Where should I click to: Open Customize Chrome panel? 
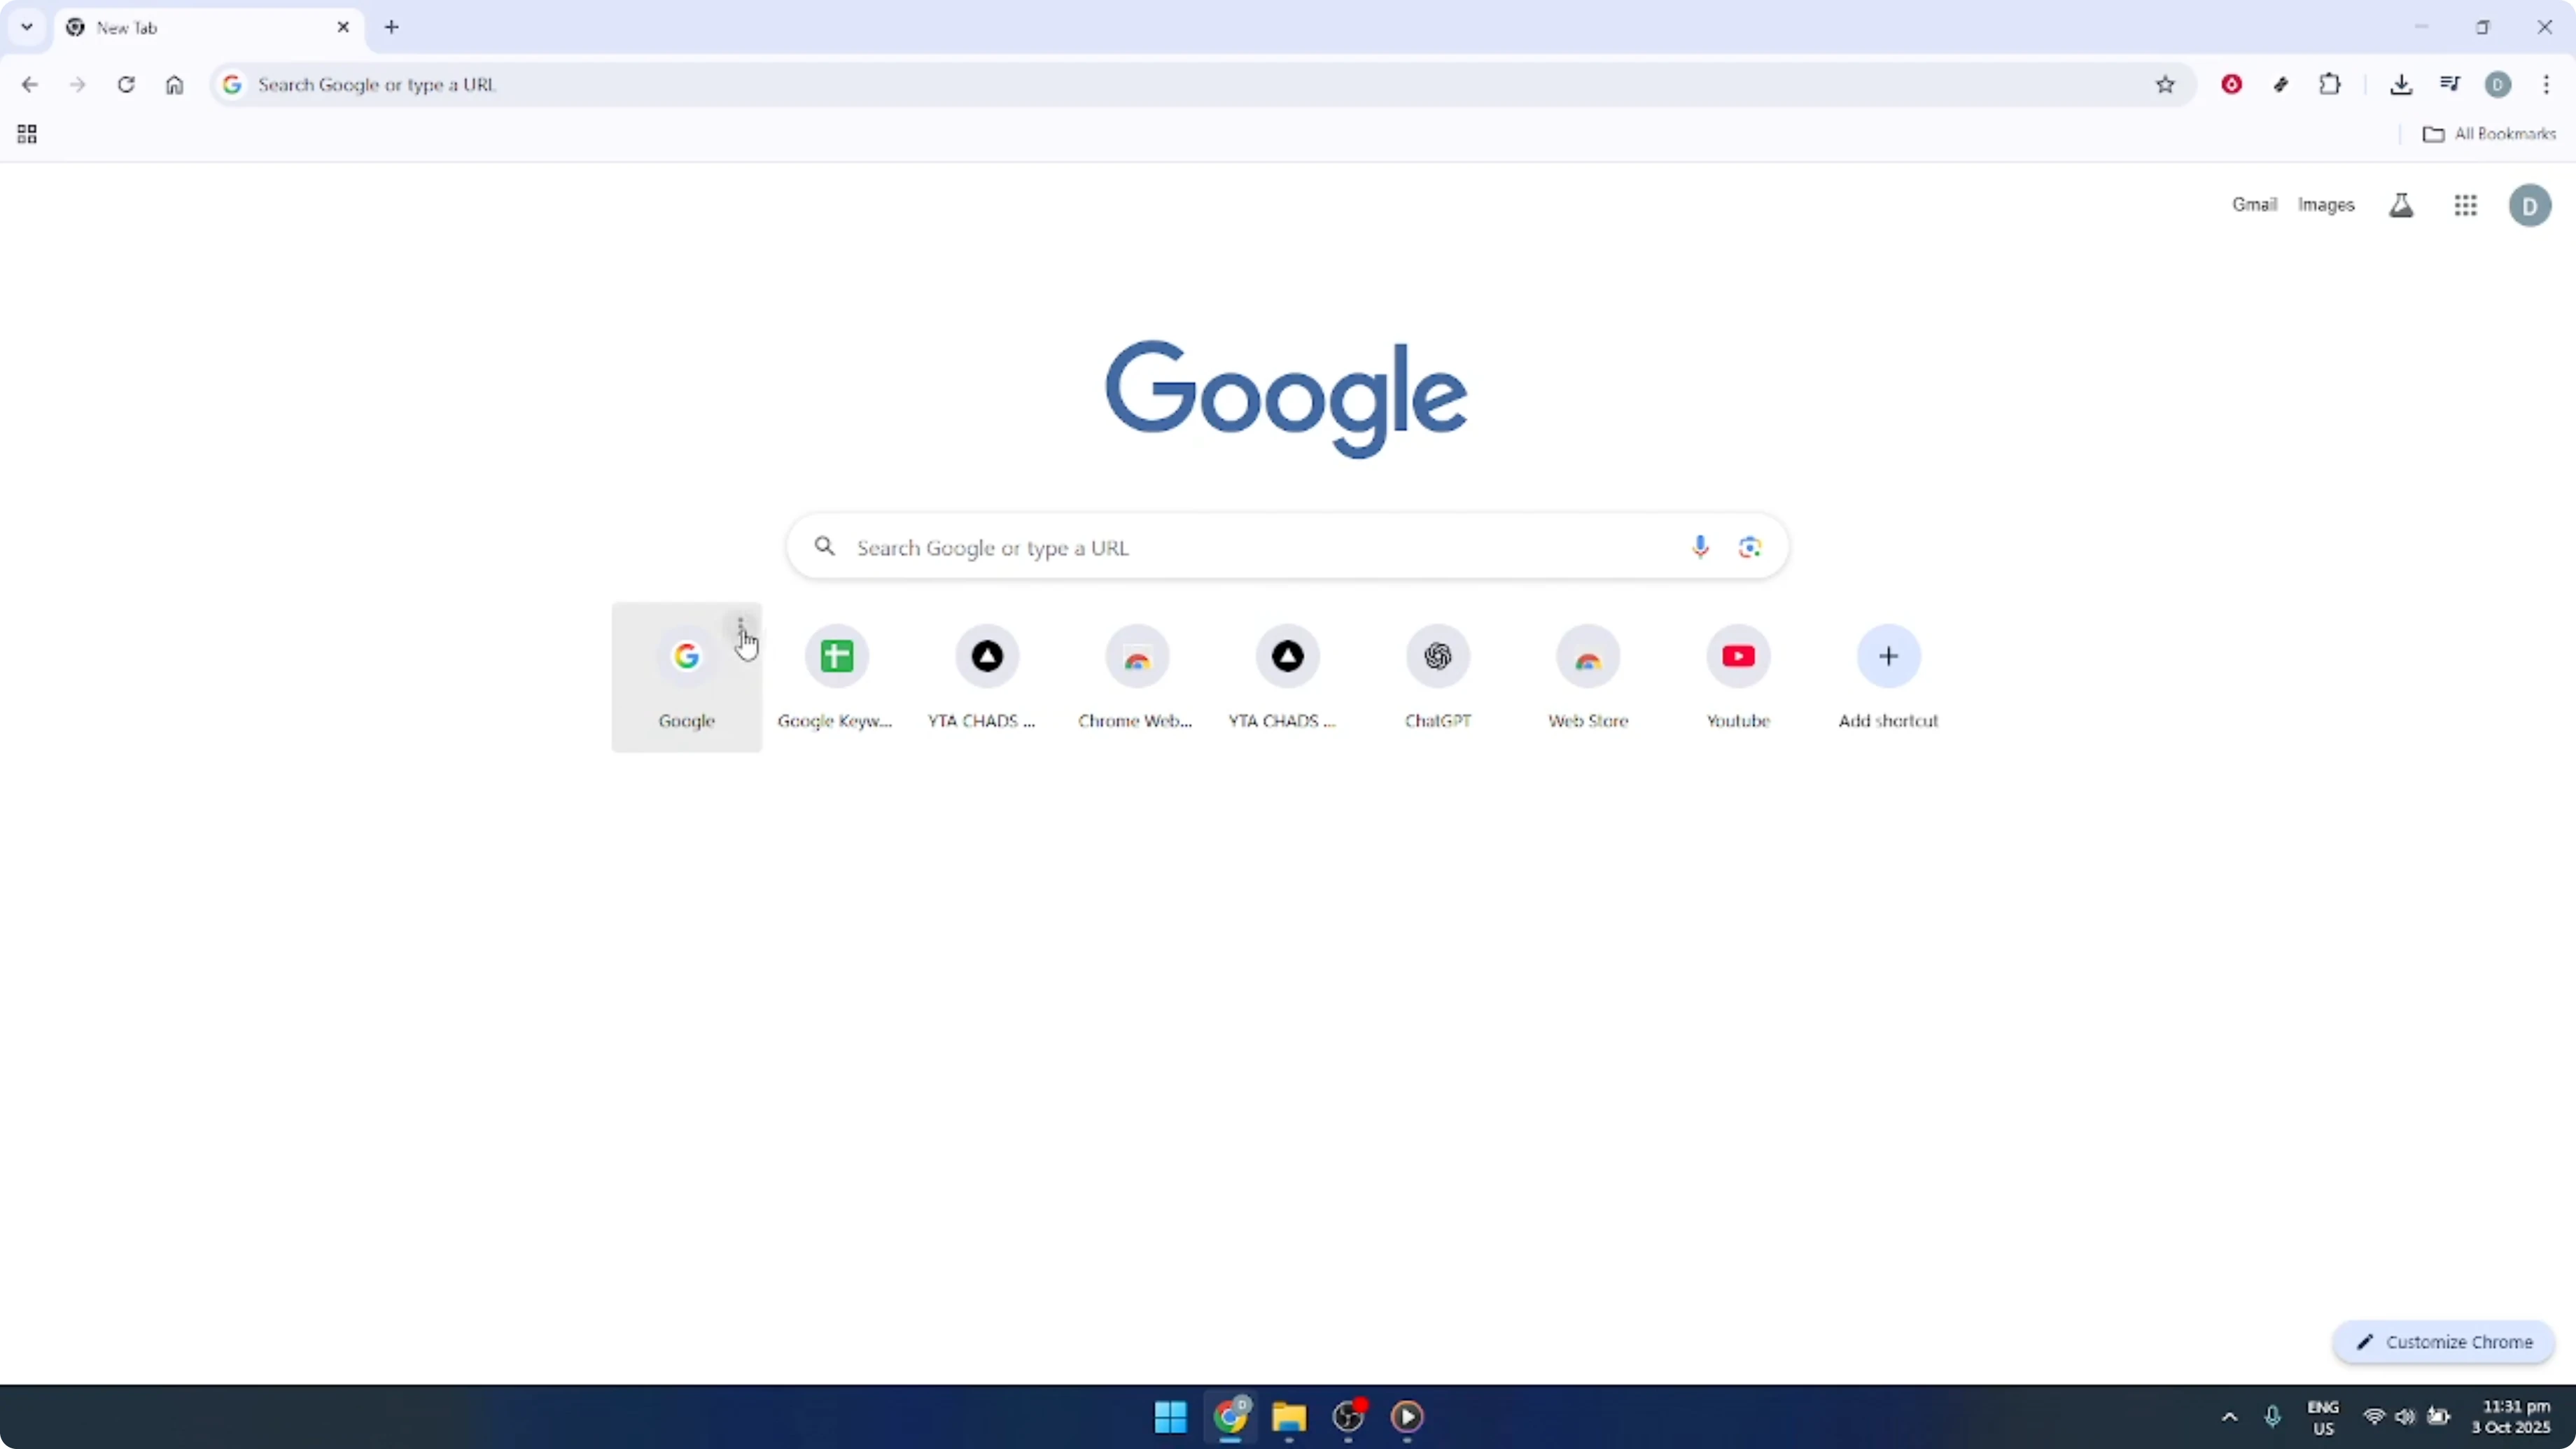tap(2443, 1342)
